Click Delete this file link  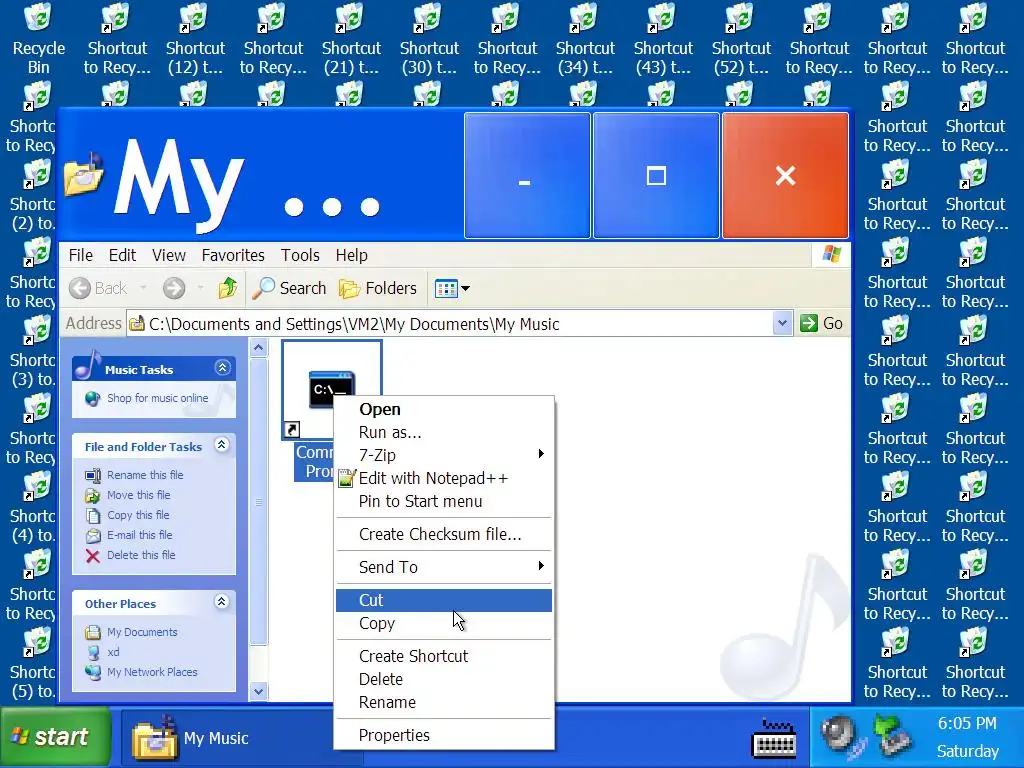tap(141, 555)
